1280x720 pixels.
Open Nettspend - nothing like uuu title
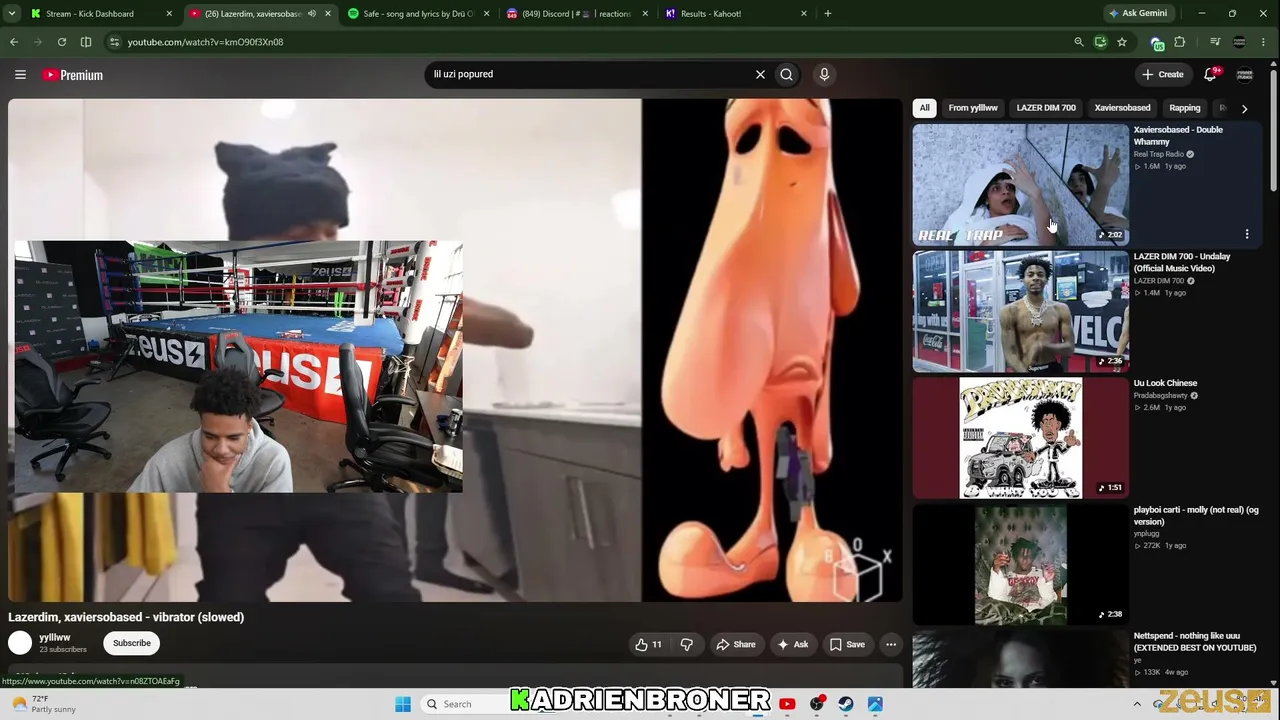tap(1195, 642)
